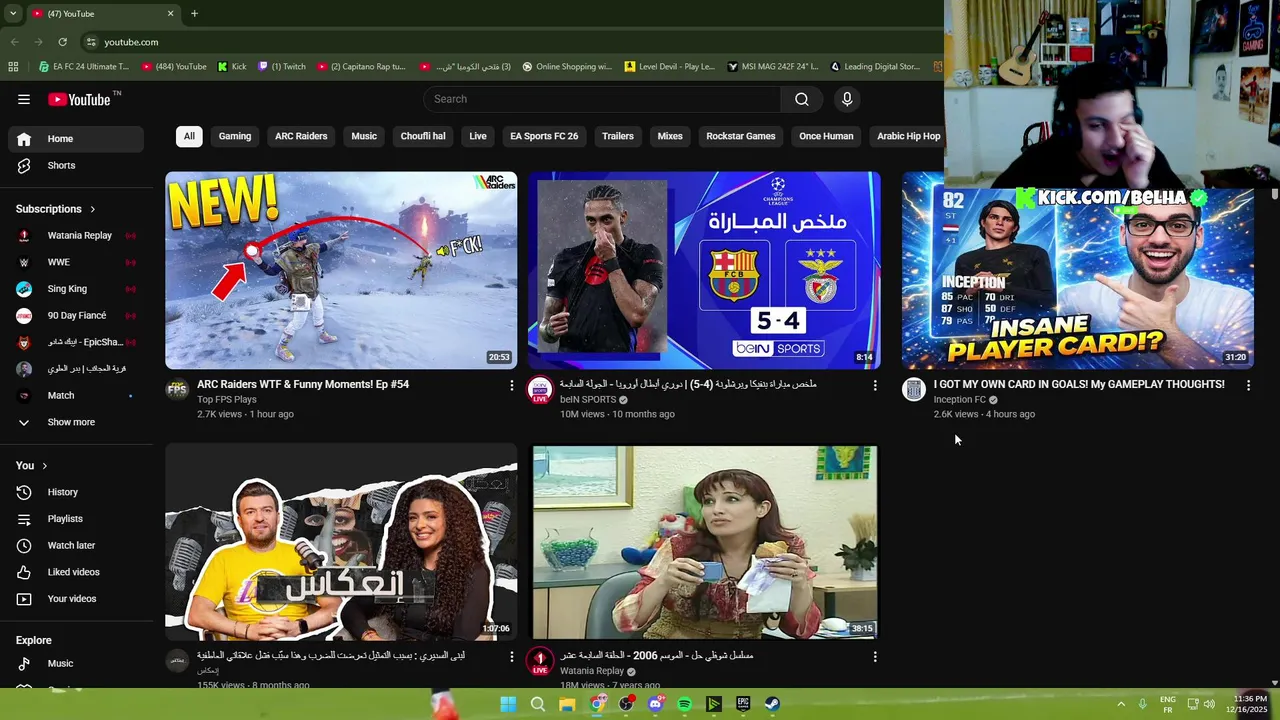Open more options for Inception FC video
Screen dimensions: 1280x720
pyautogui.click(x=1248, y=385)
